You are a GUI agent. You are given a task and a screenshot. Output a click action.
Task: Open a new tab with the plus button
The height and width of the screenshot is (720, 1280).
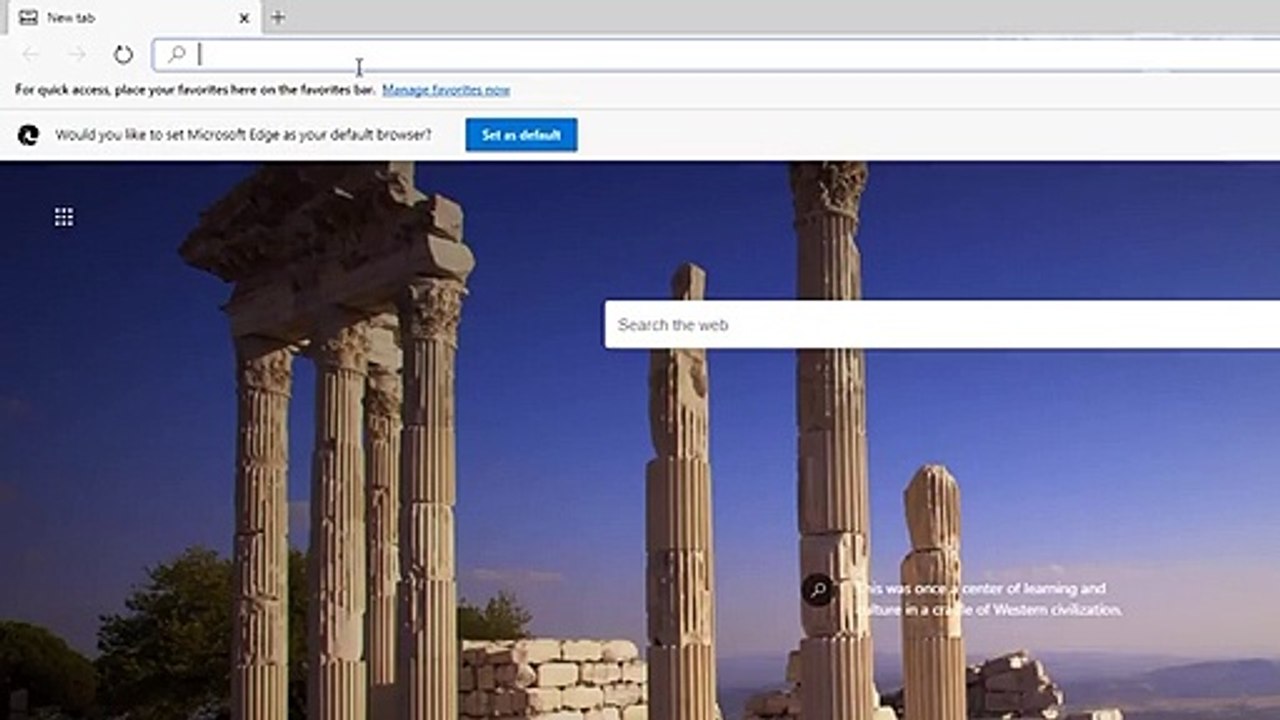pos(278,17)
